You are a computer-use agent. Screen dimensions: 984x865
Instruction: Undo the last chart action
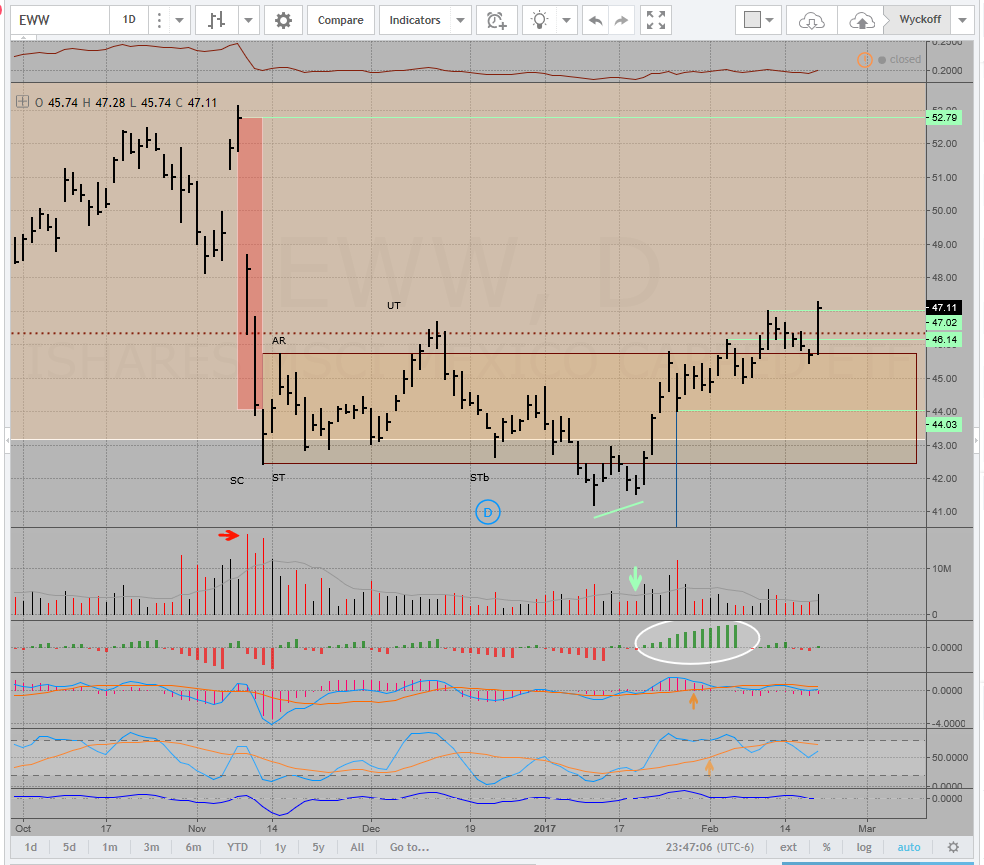click(596, 20)
